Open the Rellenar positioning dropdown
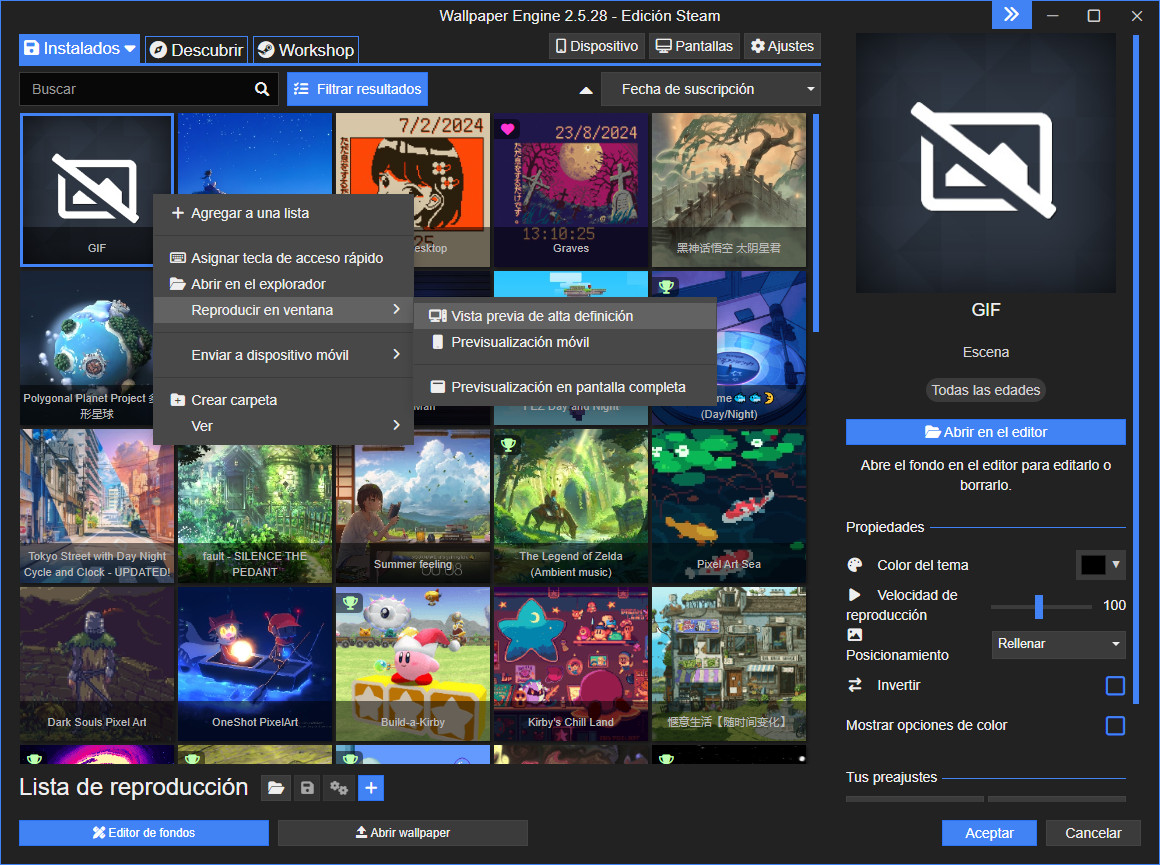The height and width of the screenshot is (865, 1160). click(x=1058, y=644)
